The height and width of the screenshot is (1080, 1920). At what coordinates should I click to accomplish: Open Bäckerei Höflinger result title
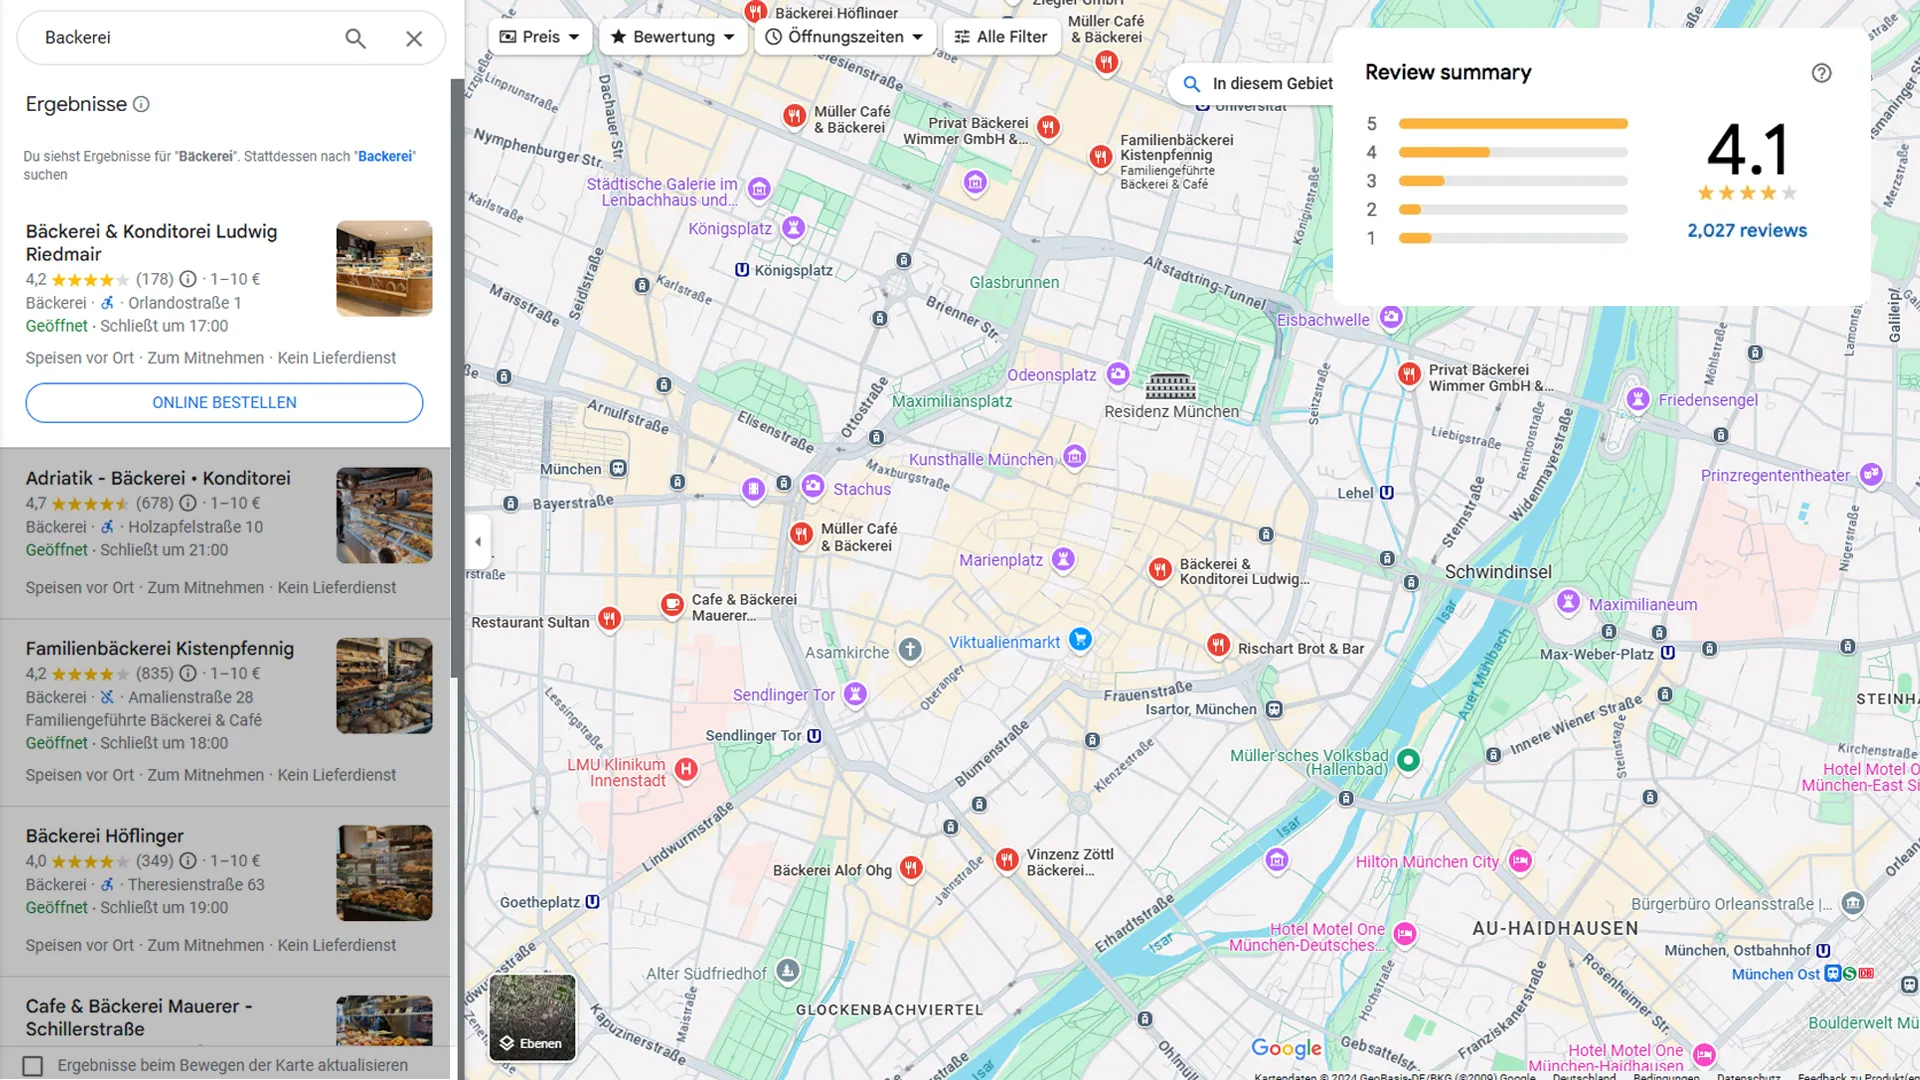[x=105, y=835]
